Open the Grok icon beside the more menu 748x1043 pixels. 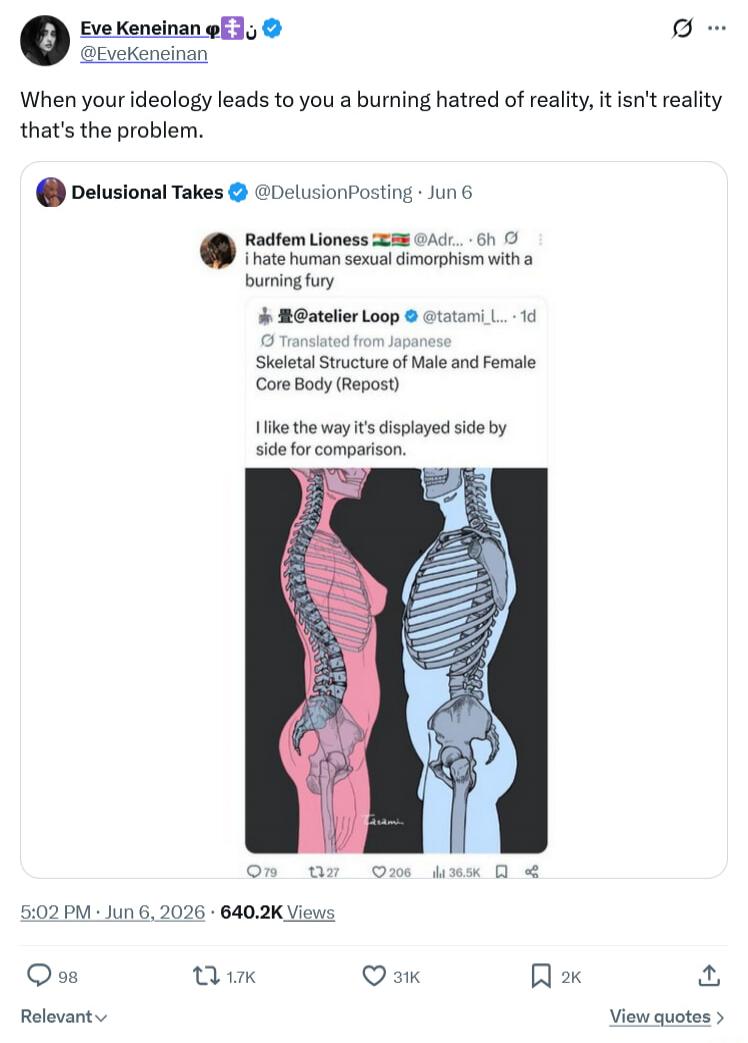[x=683, y=29]
